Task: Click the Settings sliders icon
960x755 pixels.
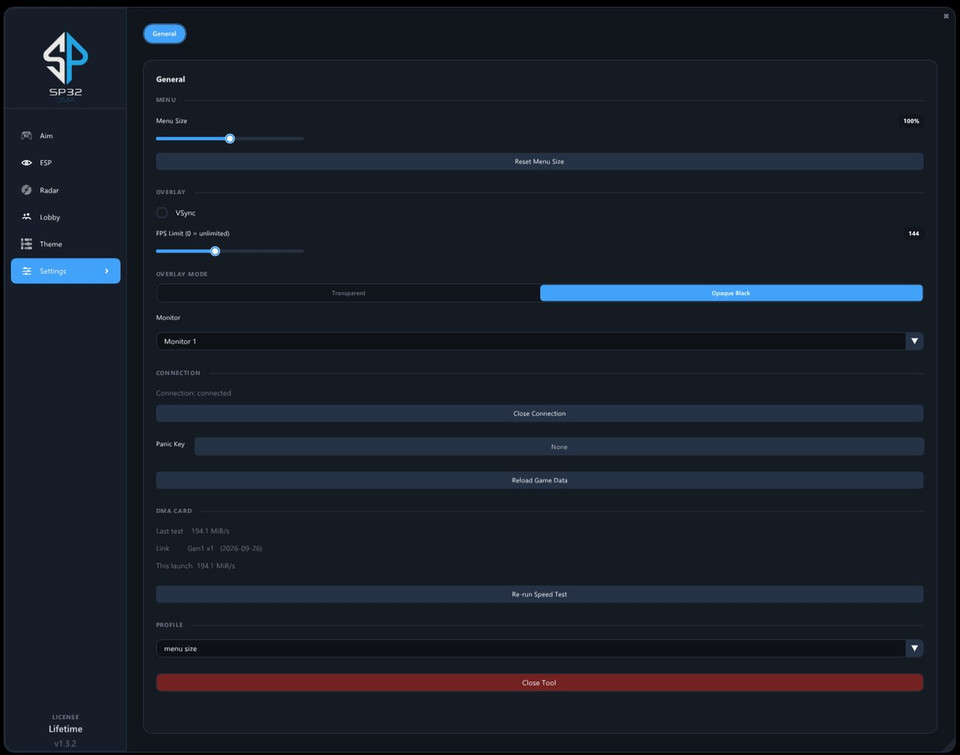Action: (27, 271)
